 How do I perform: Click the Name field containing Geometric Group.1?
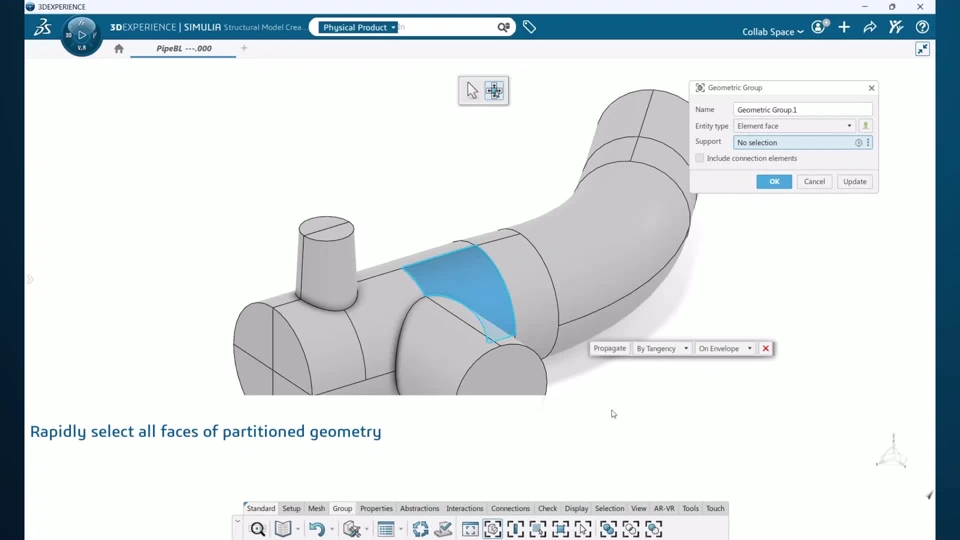(x=803, y=110)
